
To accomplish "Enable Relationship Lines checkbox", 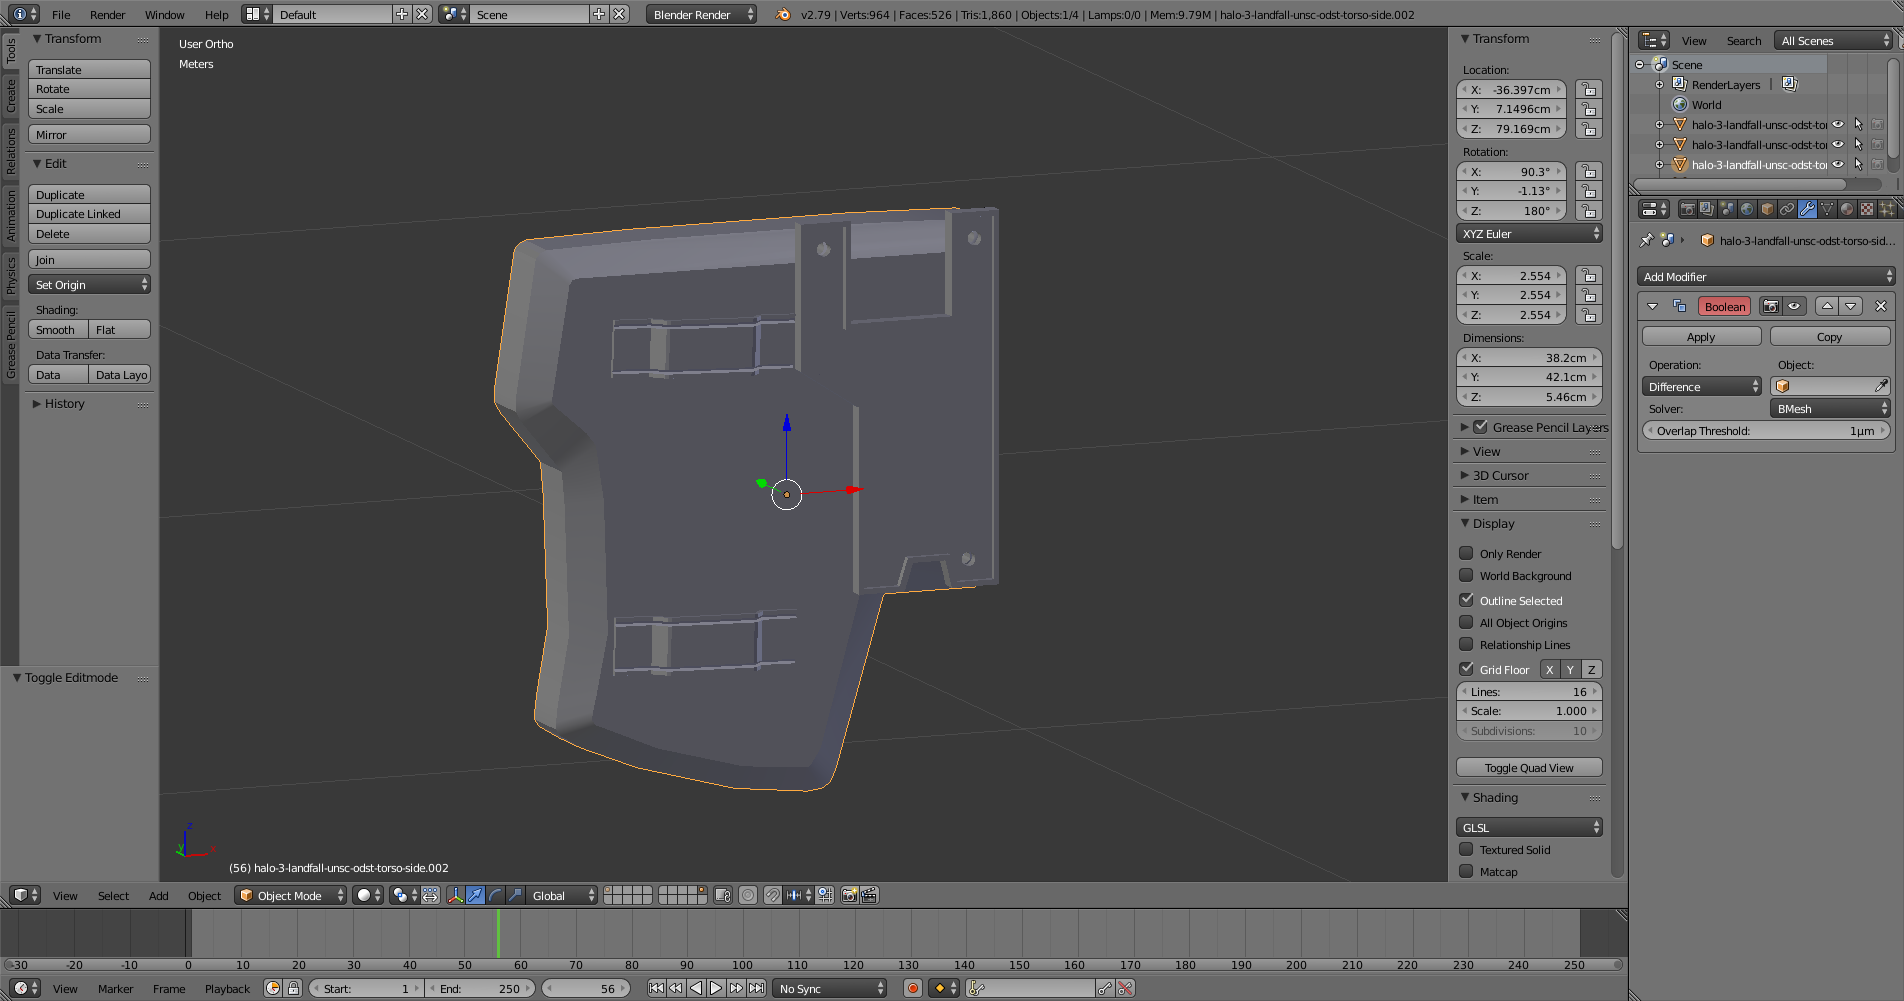I will (x=1466, y=644).
